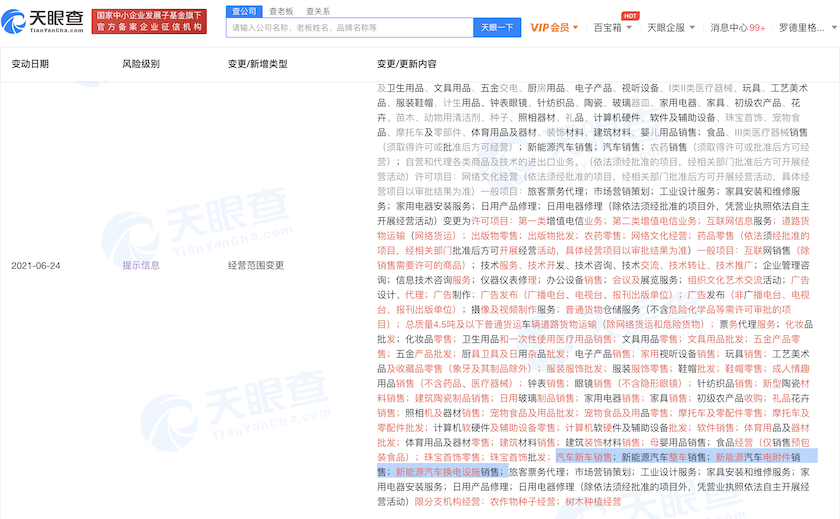This screenshot has height=519, width=840.
Task: Open the official credit agency red banner
Action: 149,21
